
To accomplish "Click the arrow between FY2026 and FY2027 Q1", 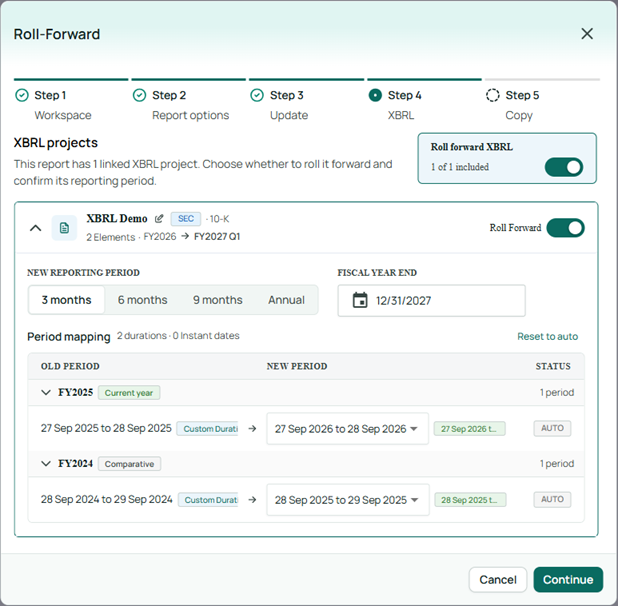I will tap(185, 236).
